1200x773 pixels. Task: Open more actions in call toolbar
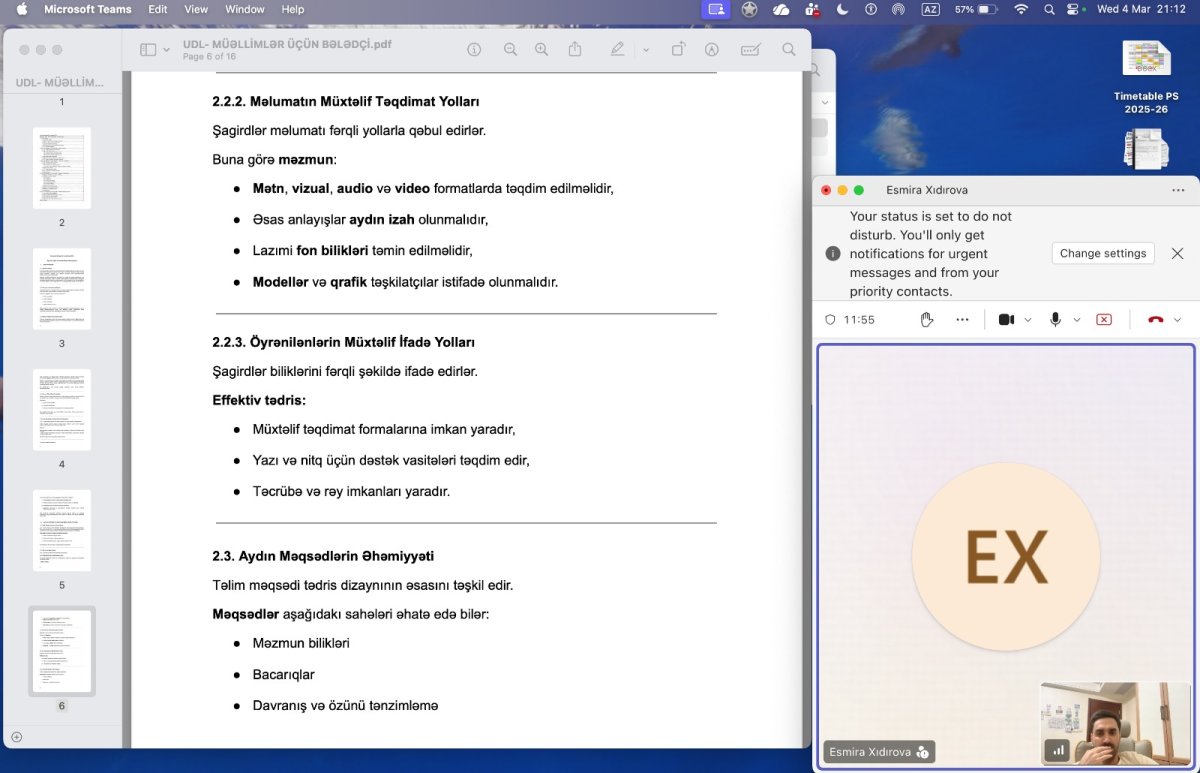click(x=962, y=319)
